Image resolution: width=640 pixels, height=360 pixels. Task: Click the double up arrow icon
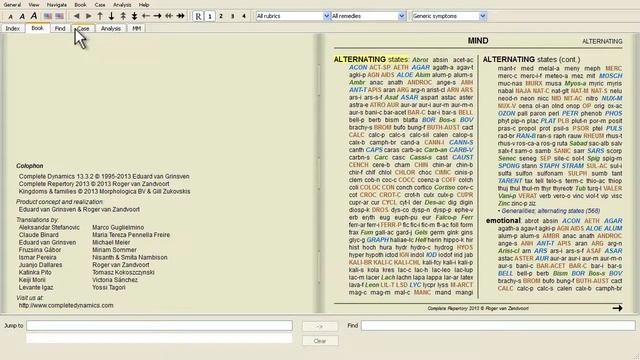pos(123,16)
